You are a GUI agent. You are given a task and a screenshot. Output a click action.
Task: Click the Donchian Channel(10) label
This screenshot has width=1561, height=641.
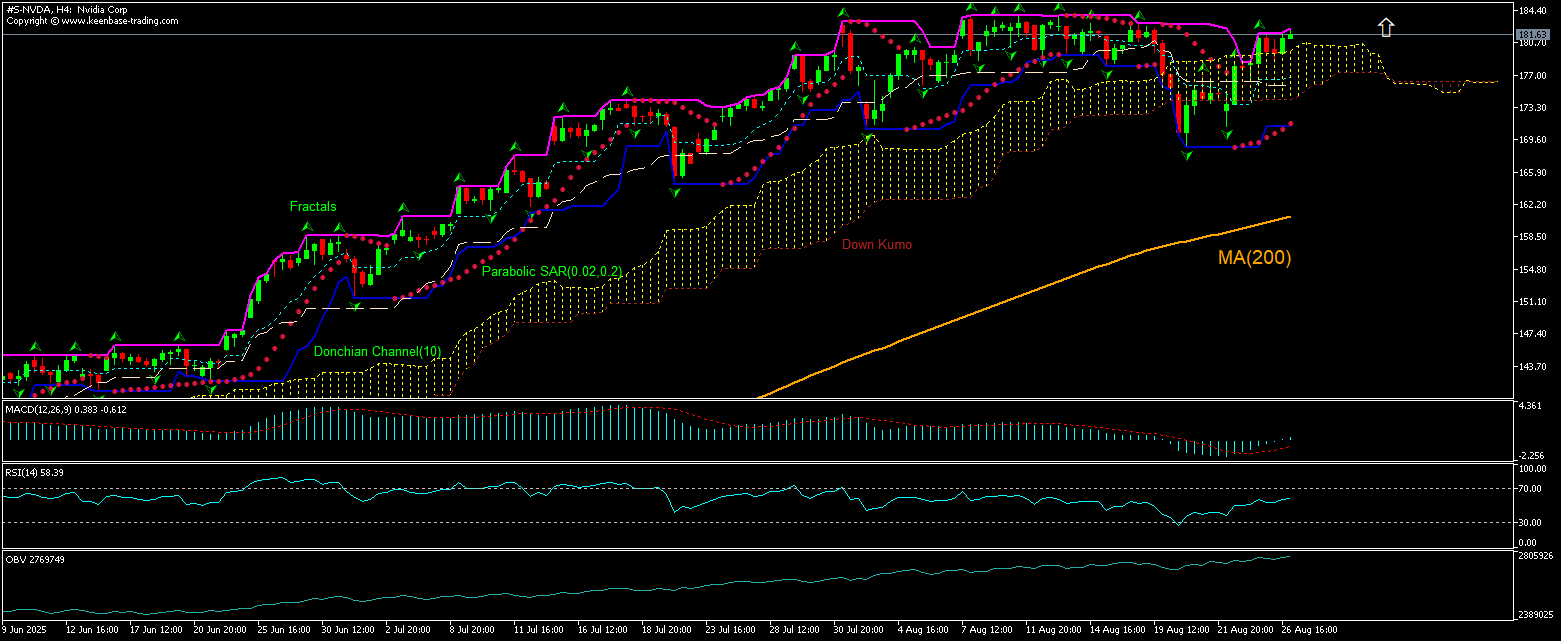click(363, 352)
